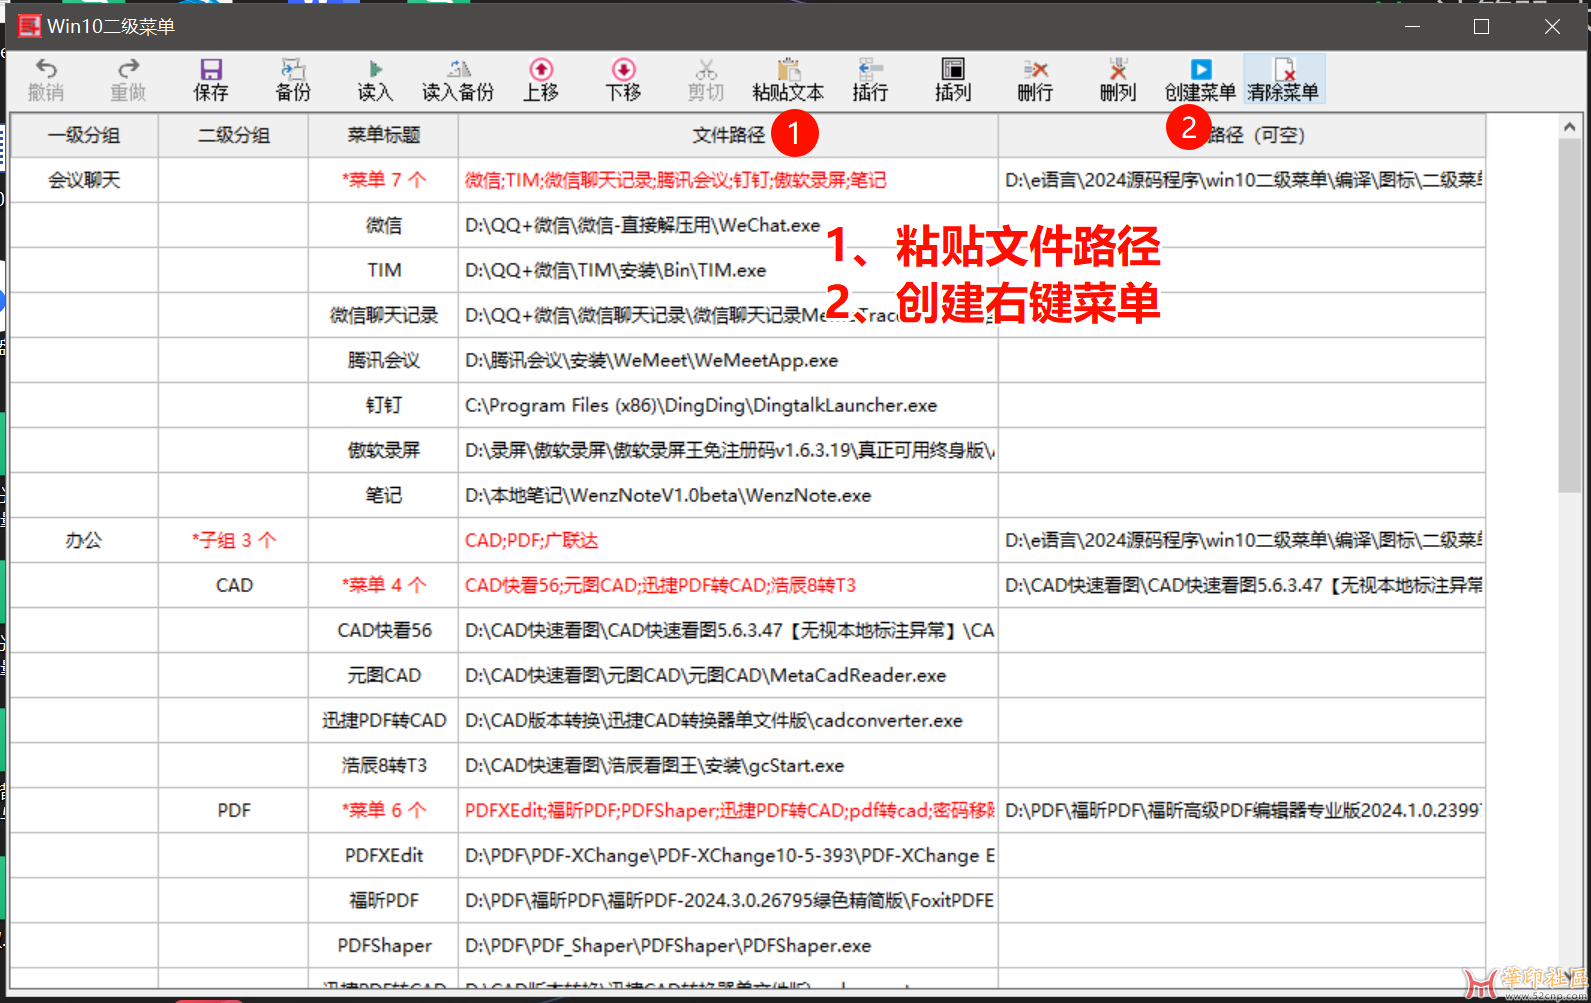Click the red 微信;TIM;微信聊天记录 list cell
Image resolution: width=1591 pixels, height=1003 pixels.
point(728,180)
